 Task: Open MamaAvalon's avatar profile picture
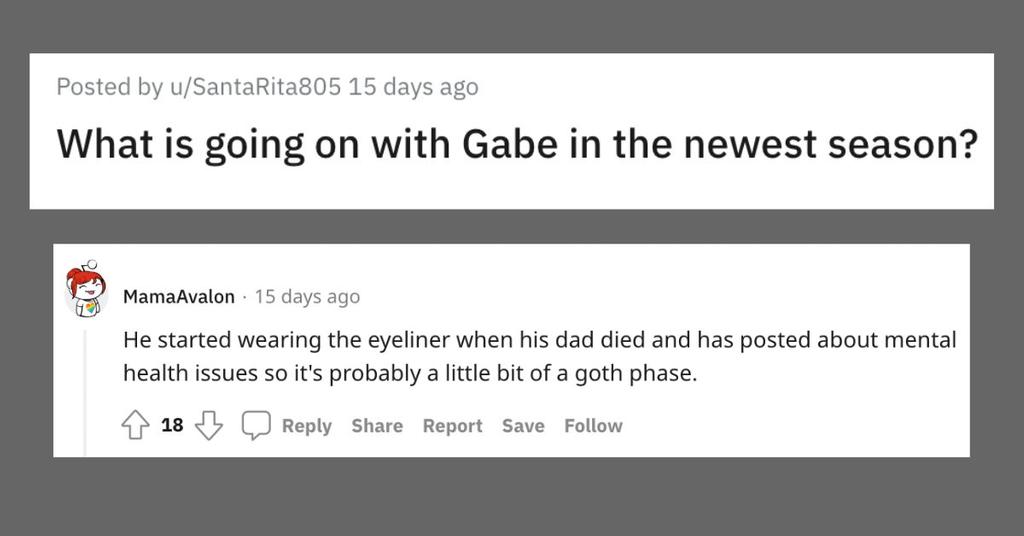point(86,290)
